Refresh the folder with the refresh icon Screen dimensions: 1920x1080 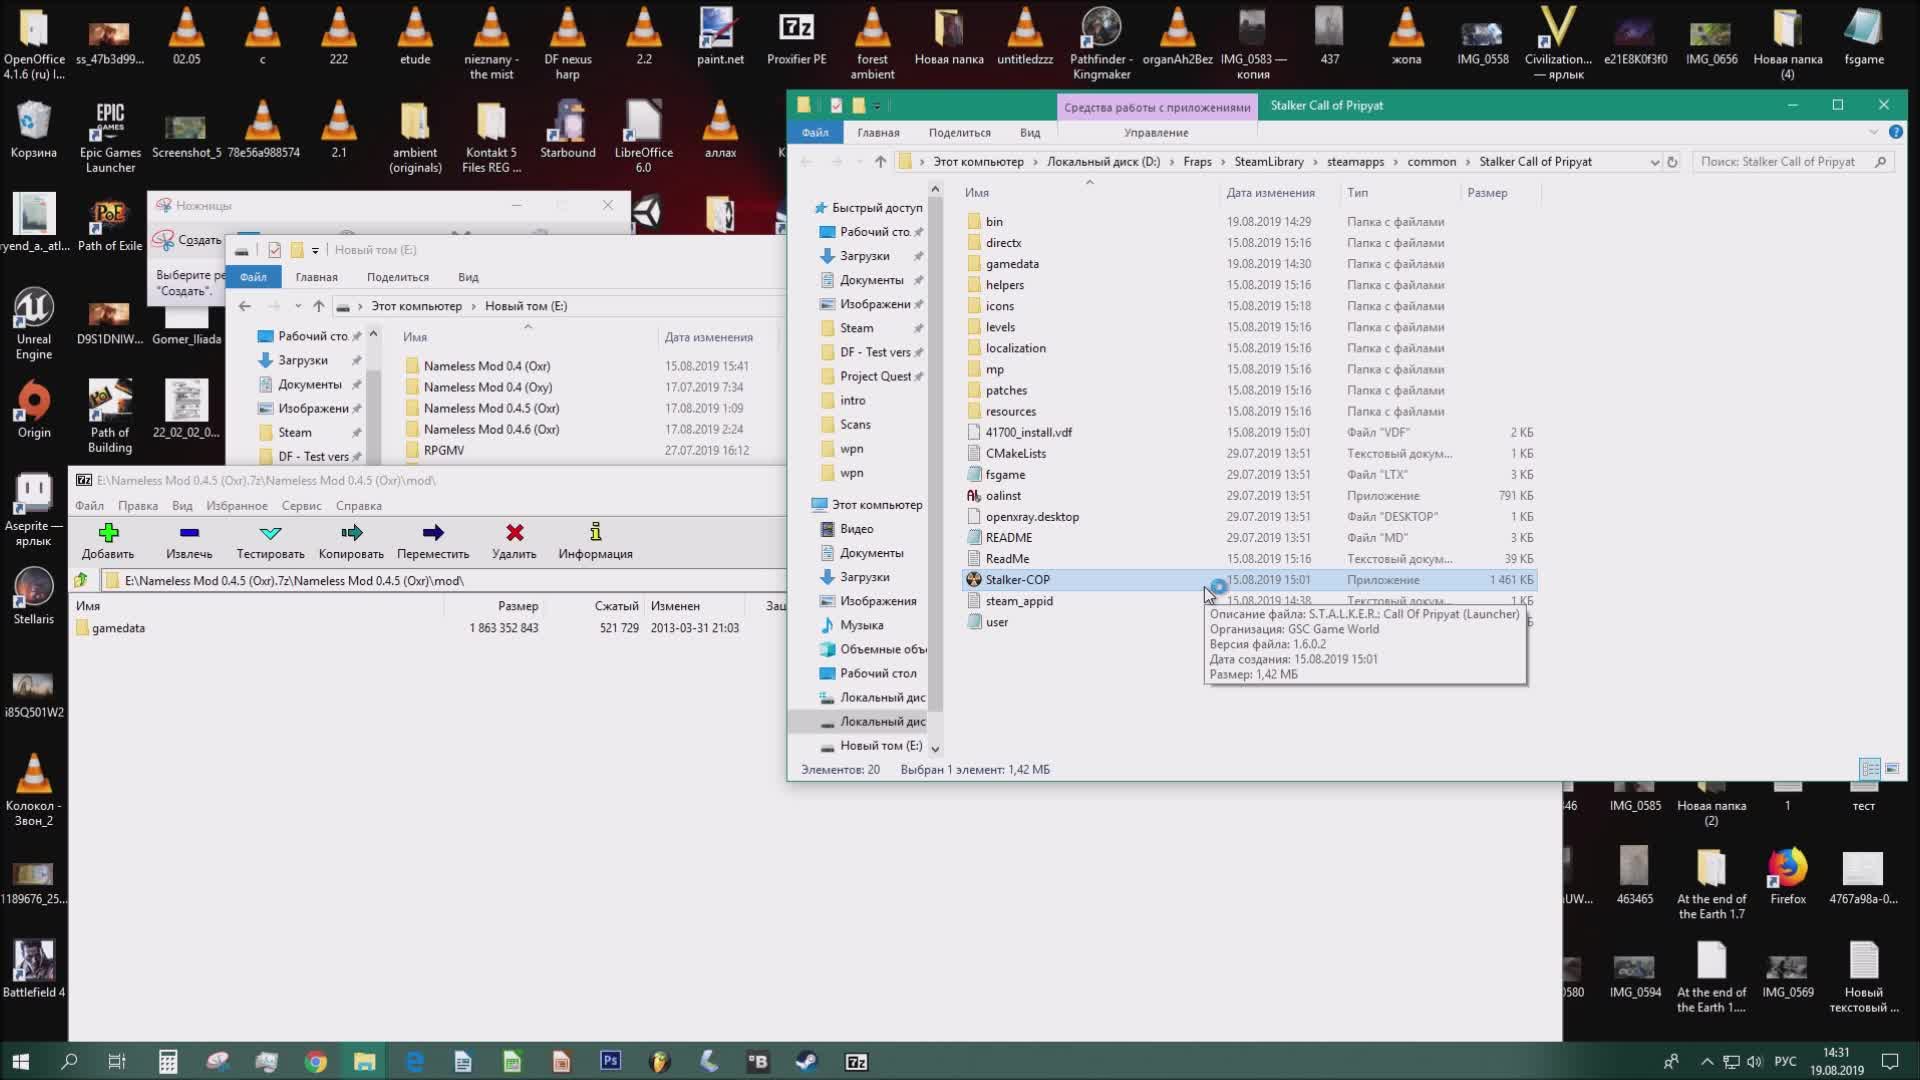click(x=1673, y=161)
